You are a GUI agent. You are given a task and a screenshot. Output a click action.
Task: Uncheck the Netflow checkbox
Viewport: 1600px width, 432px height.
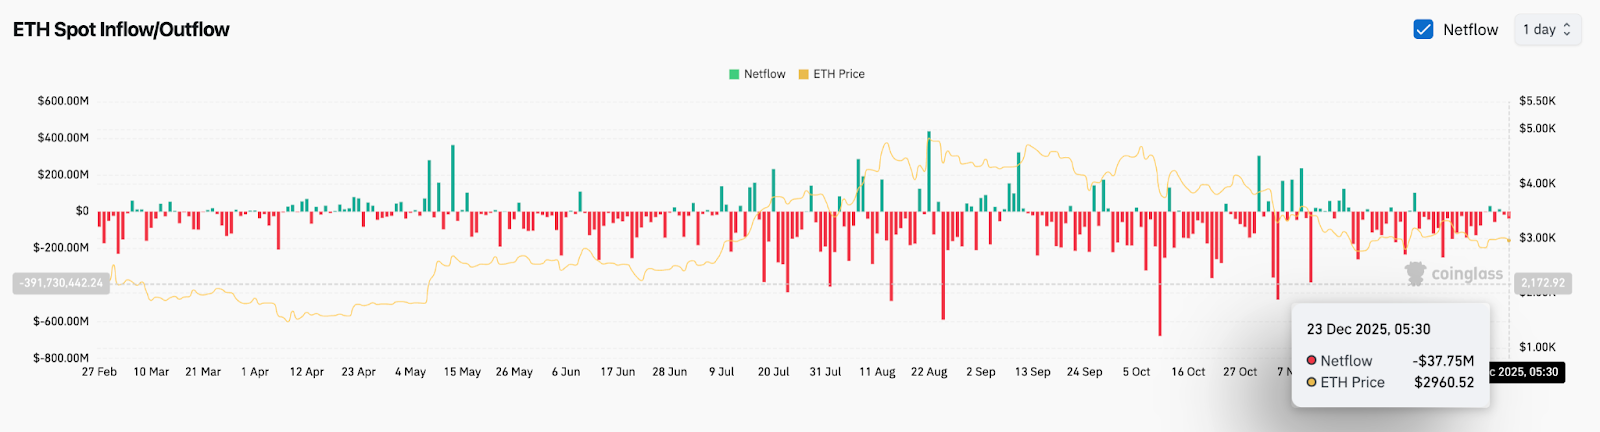[x=1423, y=30]
